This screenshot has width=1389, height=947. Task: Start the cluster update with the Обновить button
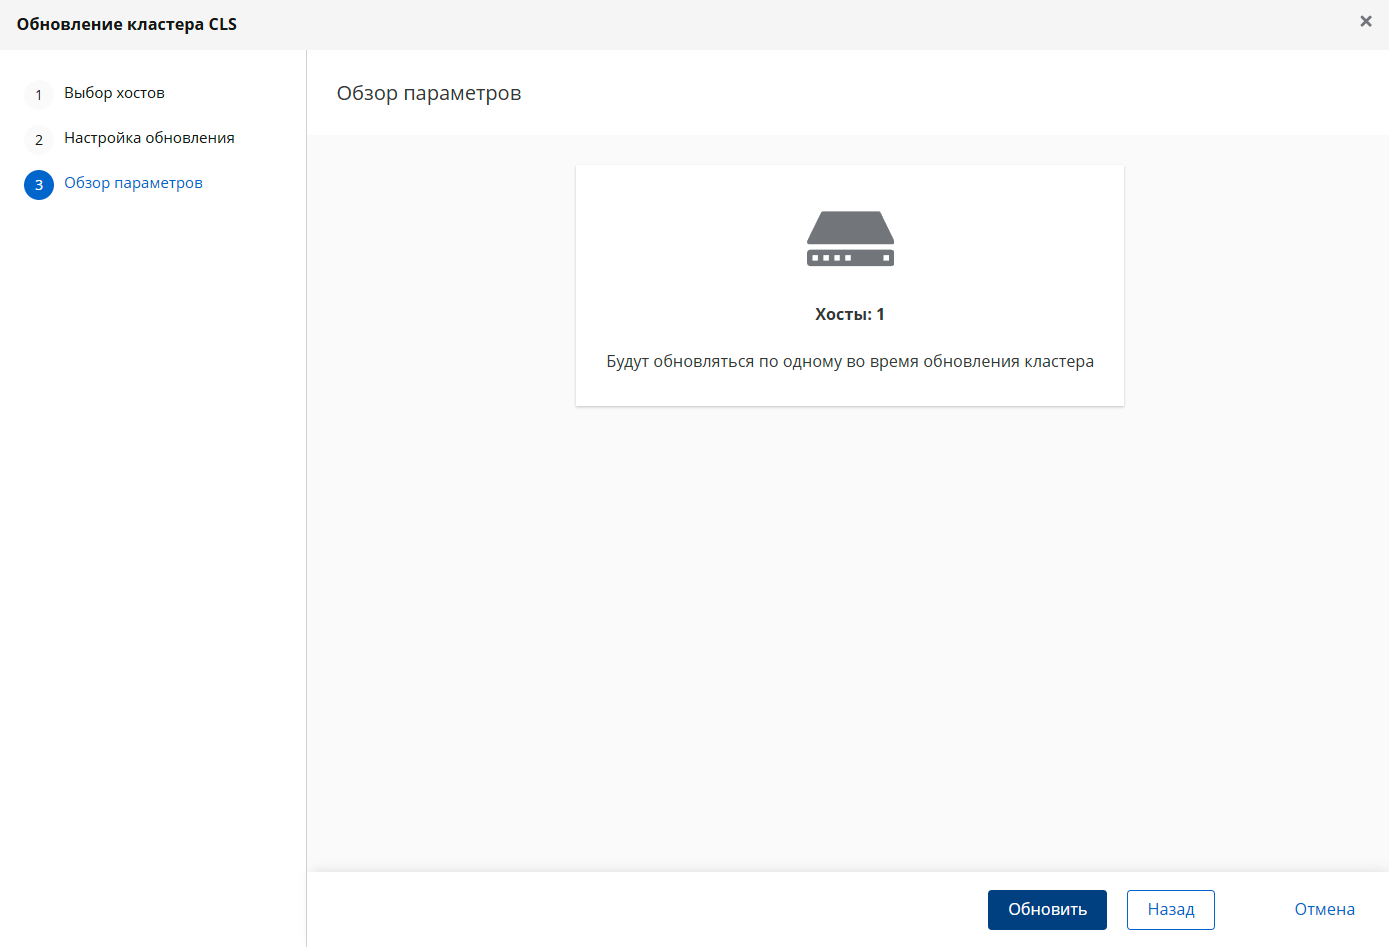(1047, 910)
